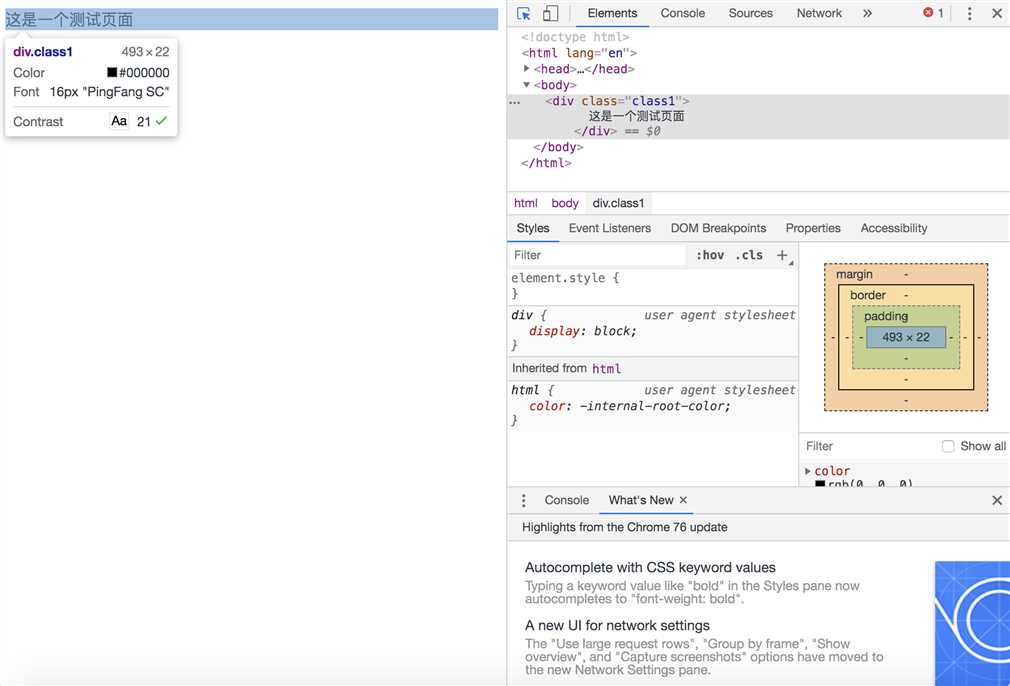This screenshot has width=1010, height=686.
Task: Expand the head element node
Action: (527, 69)
